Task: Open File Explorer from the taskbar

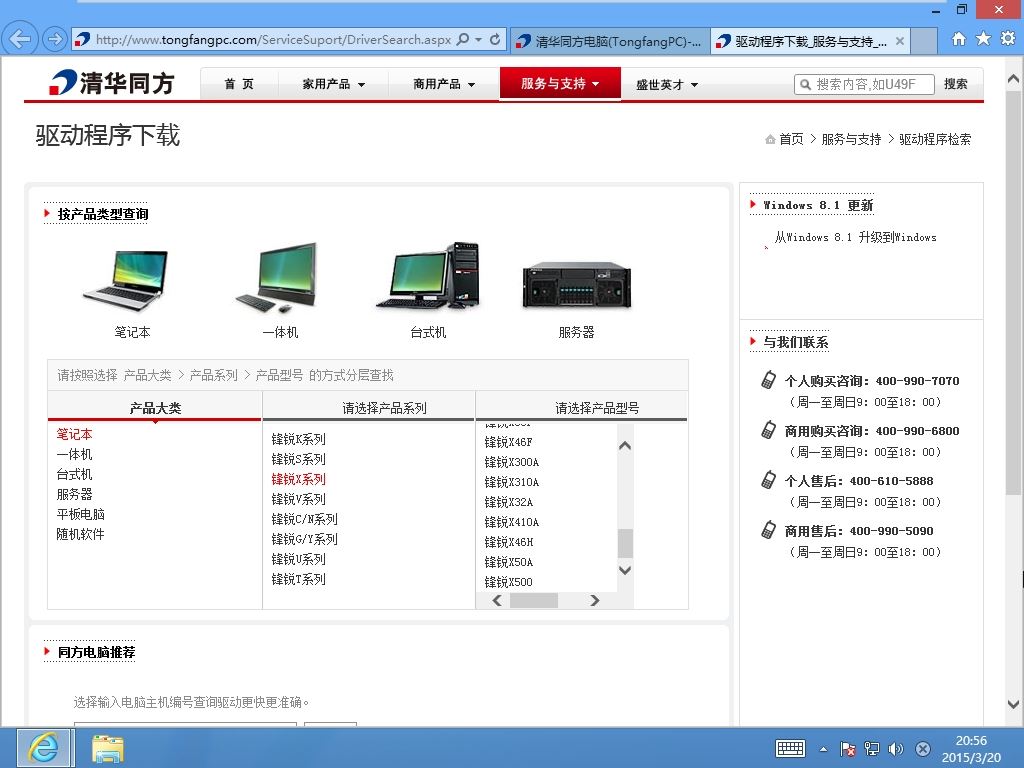Action: click(x=108, y=748)
